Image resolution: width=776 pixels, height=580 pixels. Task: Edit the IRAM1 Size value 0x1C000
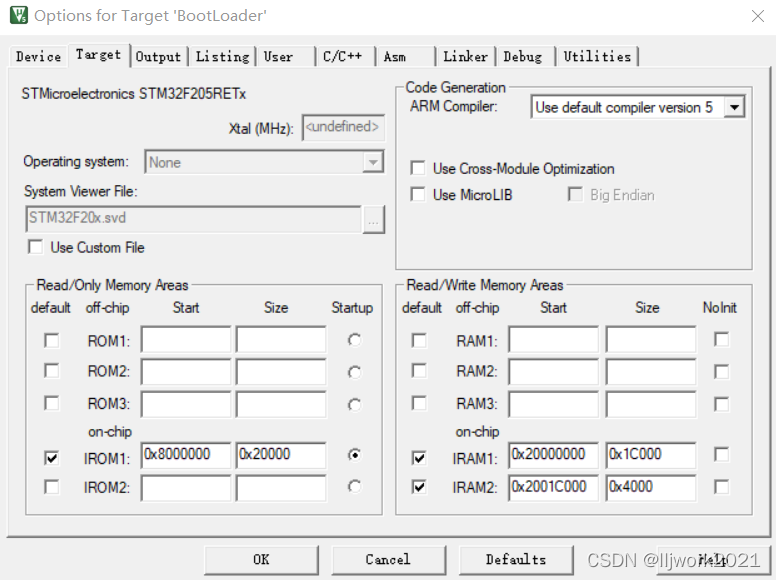tap(651, 455)
